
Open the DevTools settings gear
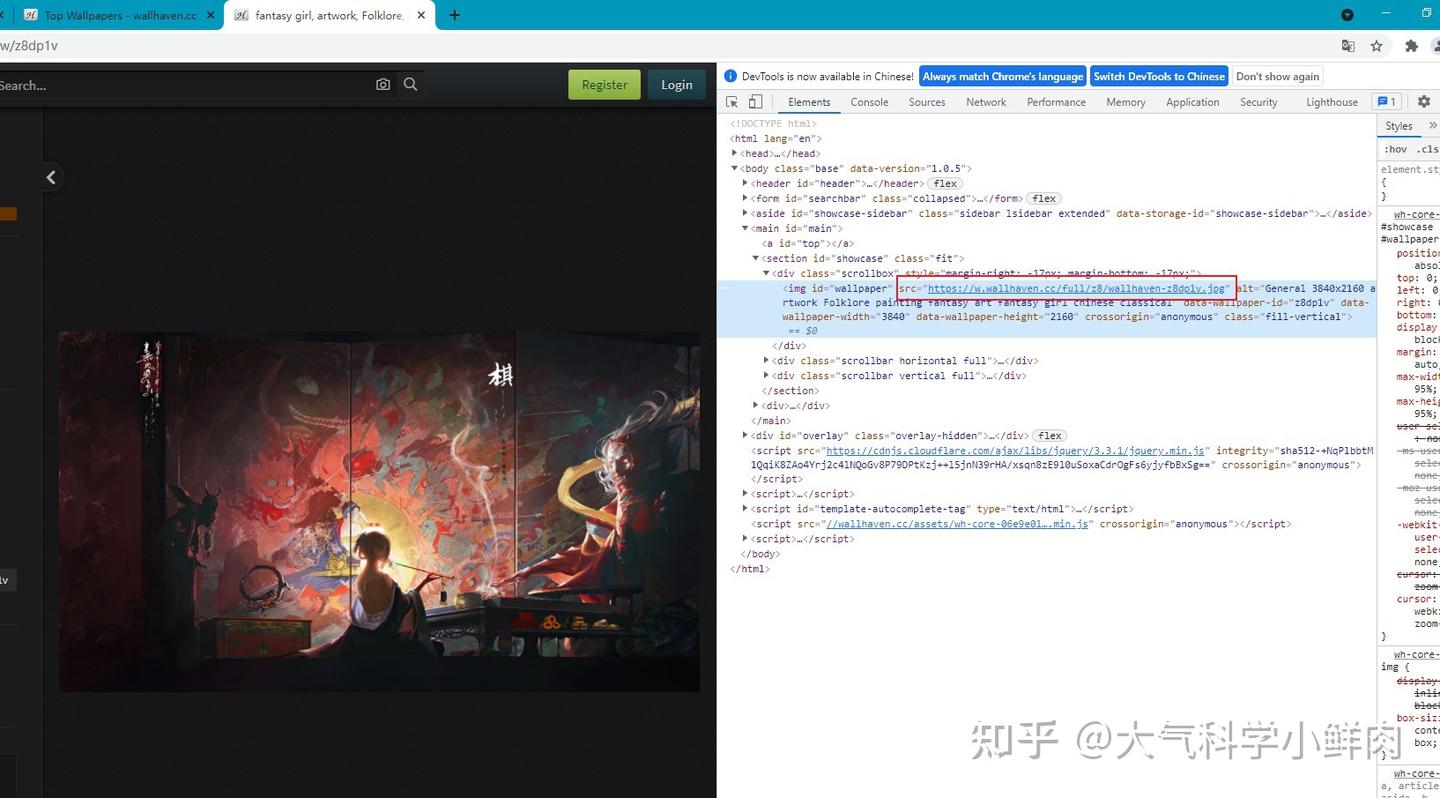tap(1424, 101)
